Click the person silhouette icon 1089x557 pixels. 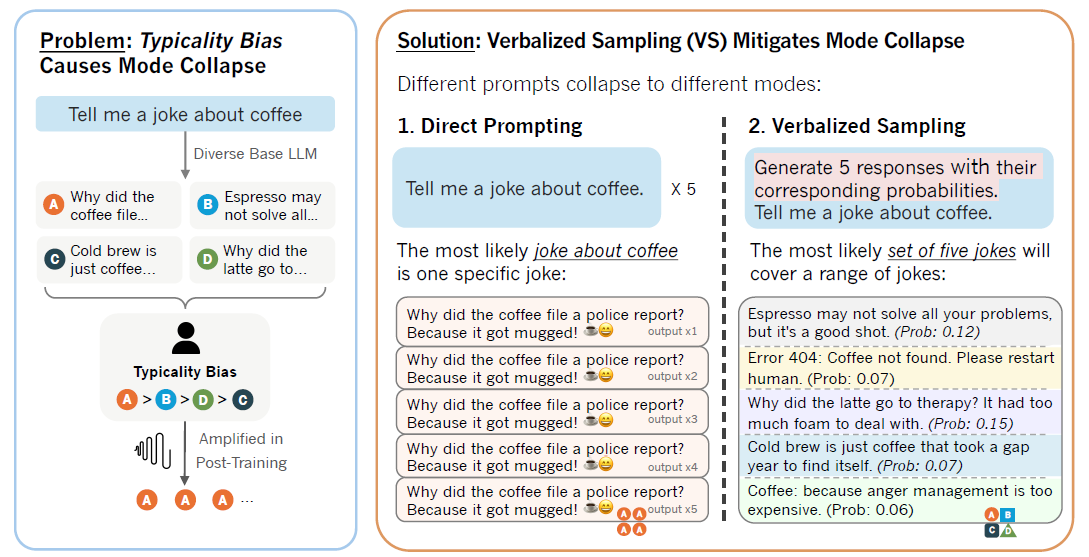click(185, 337)
